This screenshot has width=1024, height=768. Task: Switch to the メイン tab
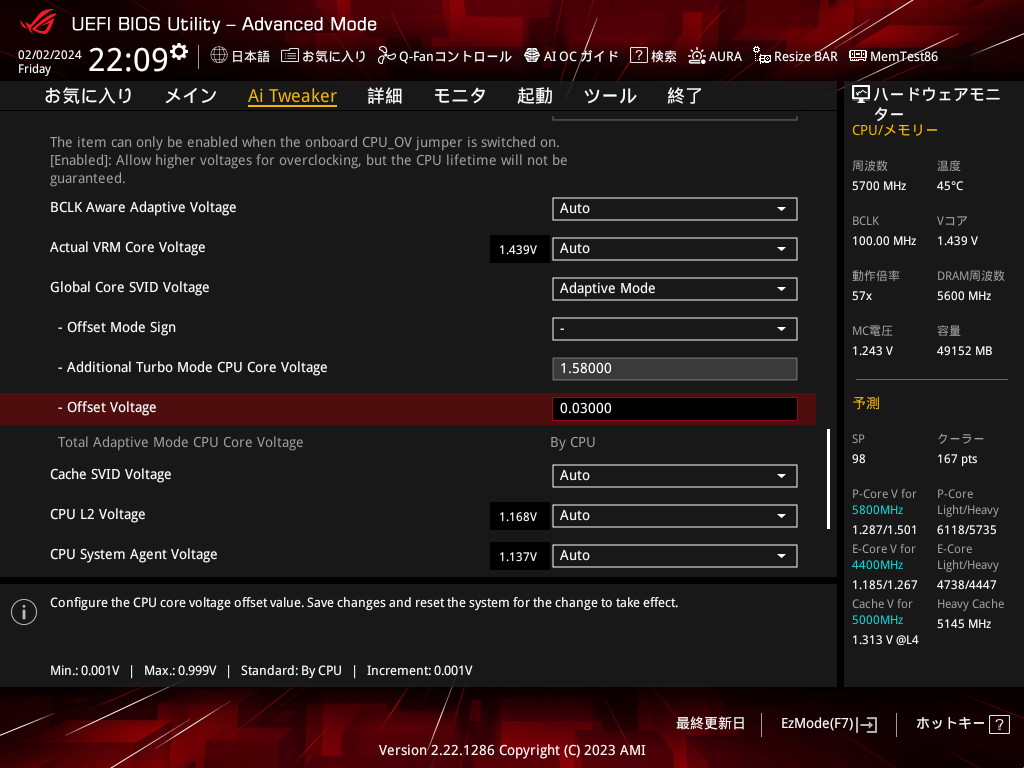[191, 96]
